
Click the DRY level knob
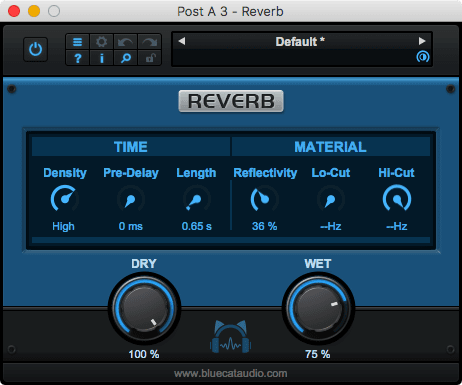tap(144, 308)
